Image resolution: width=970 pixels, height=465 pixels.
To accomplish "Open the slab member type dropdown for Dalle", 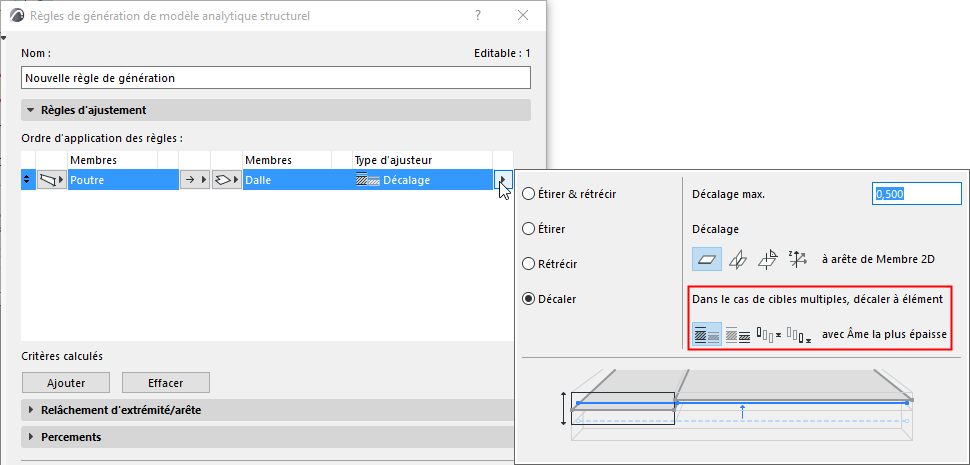I will pyautogui.click(x=227, y=180).
